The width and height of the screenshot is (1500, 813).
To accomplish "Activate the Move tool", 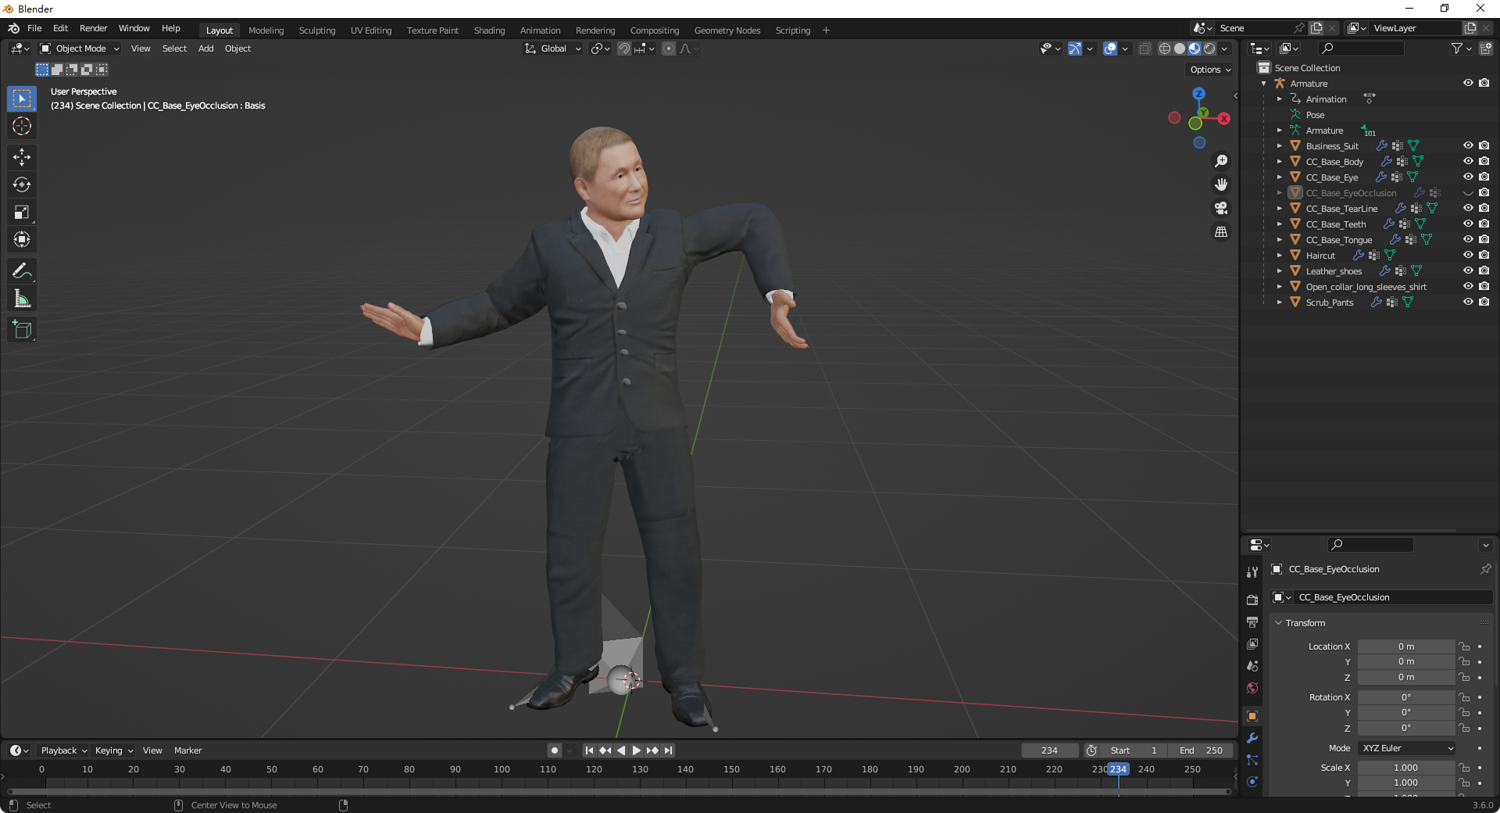I will click(x=22, y=157).
